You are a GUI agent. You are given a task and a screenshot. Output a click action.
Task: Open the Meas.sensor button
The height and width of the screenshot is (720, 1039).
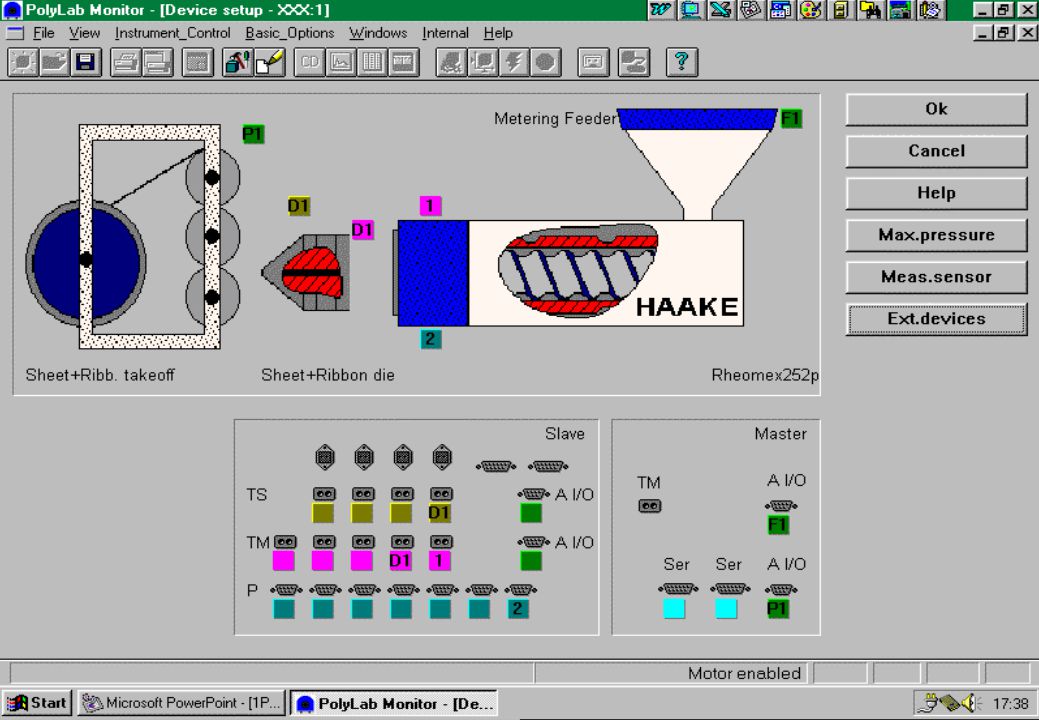click(x=936, y=277)
